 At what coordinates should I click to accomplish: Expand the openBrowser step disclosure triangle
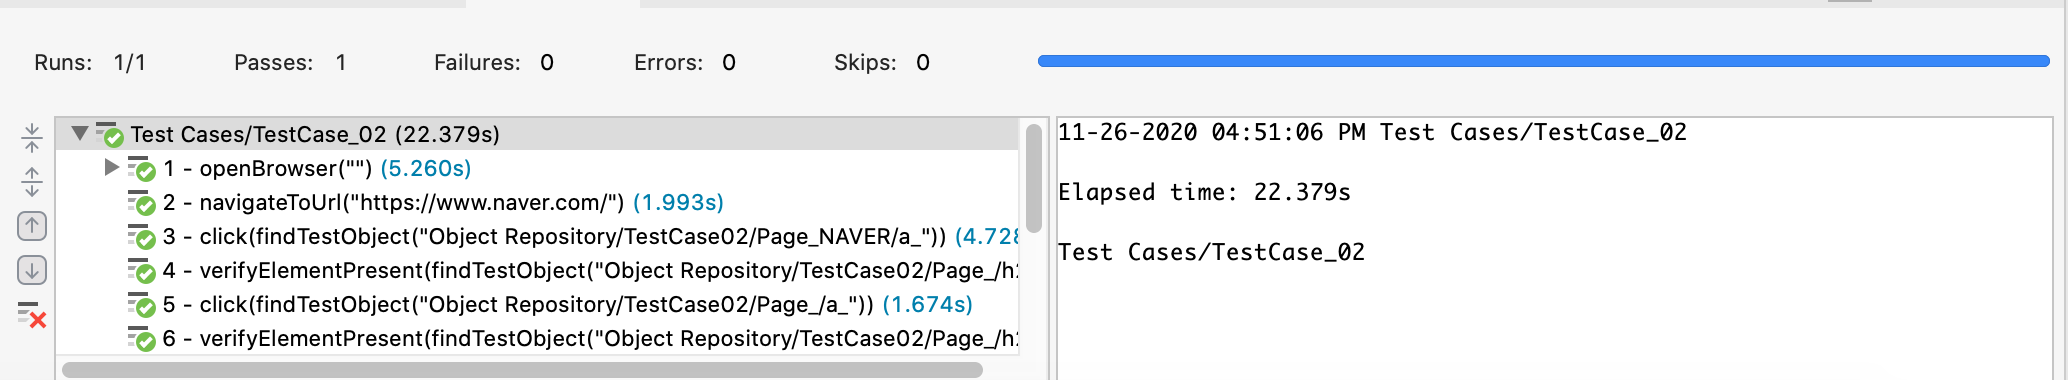(112, 167)
